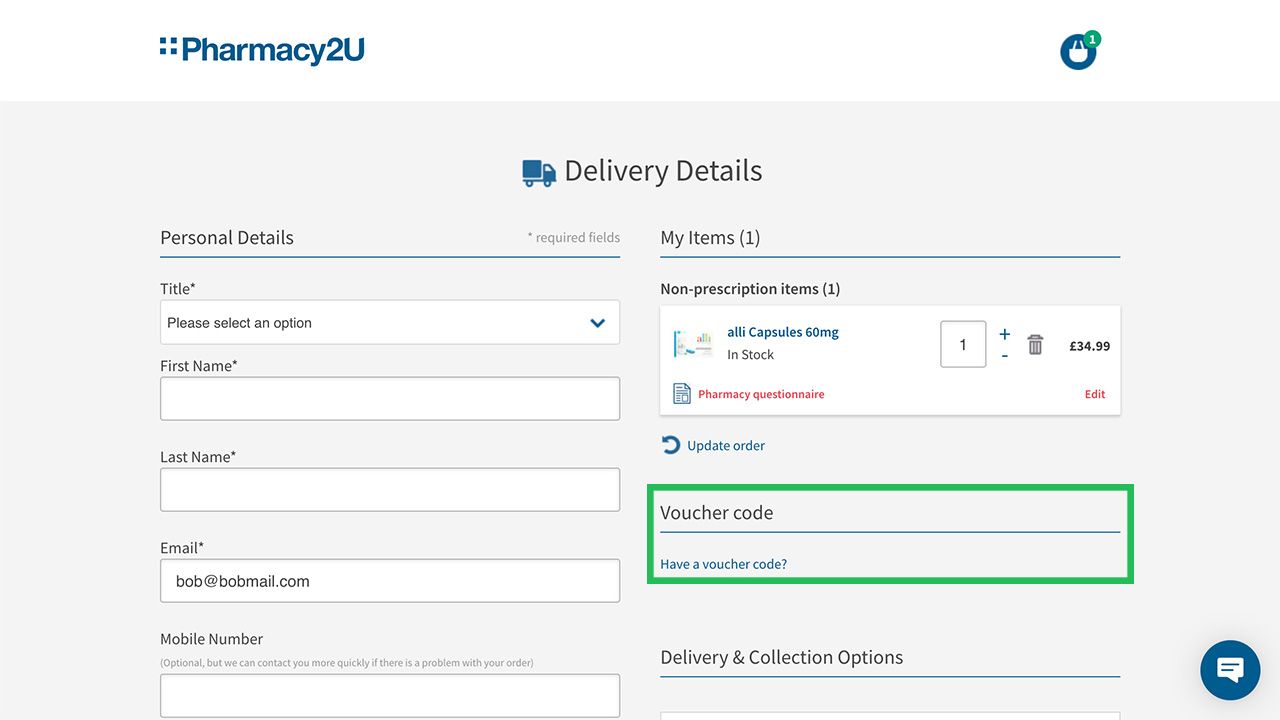Open the alli Capsules product thumbnail
This screenshot has width=1280, height=720.
pyautogui.click(x=693, y=343)
